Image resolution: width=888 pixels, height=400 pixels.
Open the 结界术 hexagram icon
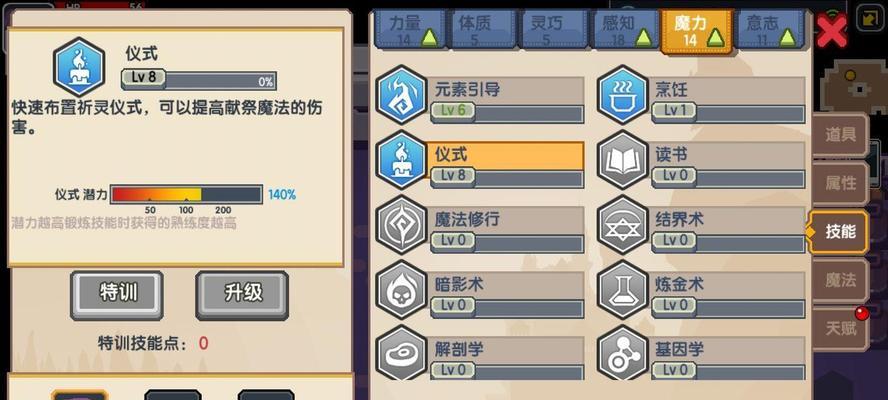point(622,225)
